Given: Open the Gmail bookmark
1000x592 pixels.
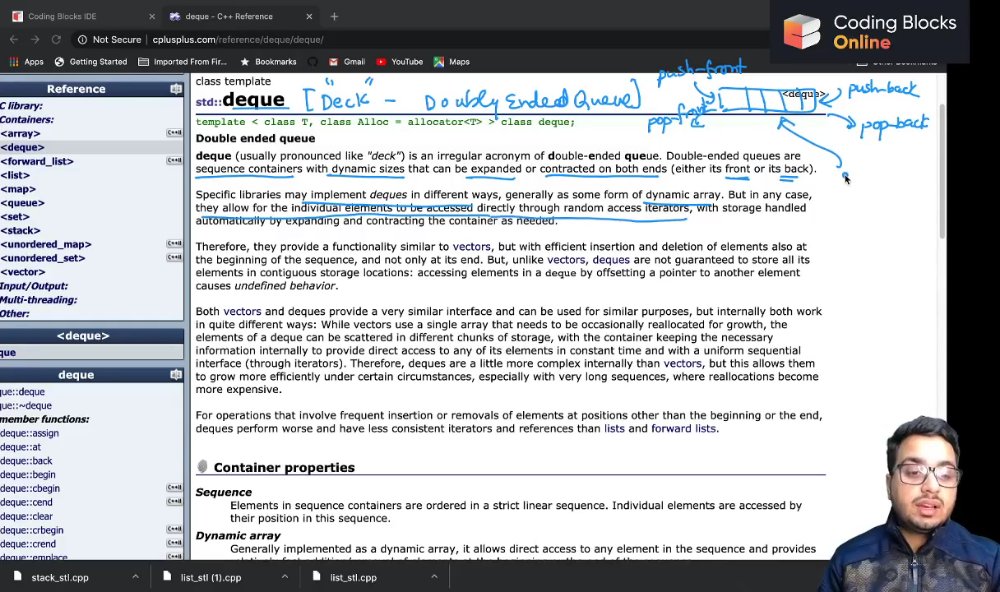Looking at the screenshot, I should click(347, 62).
